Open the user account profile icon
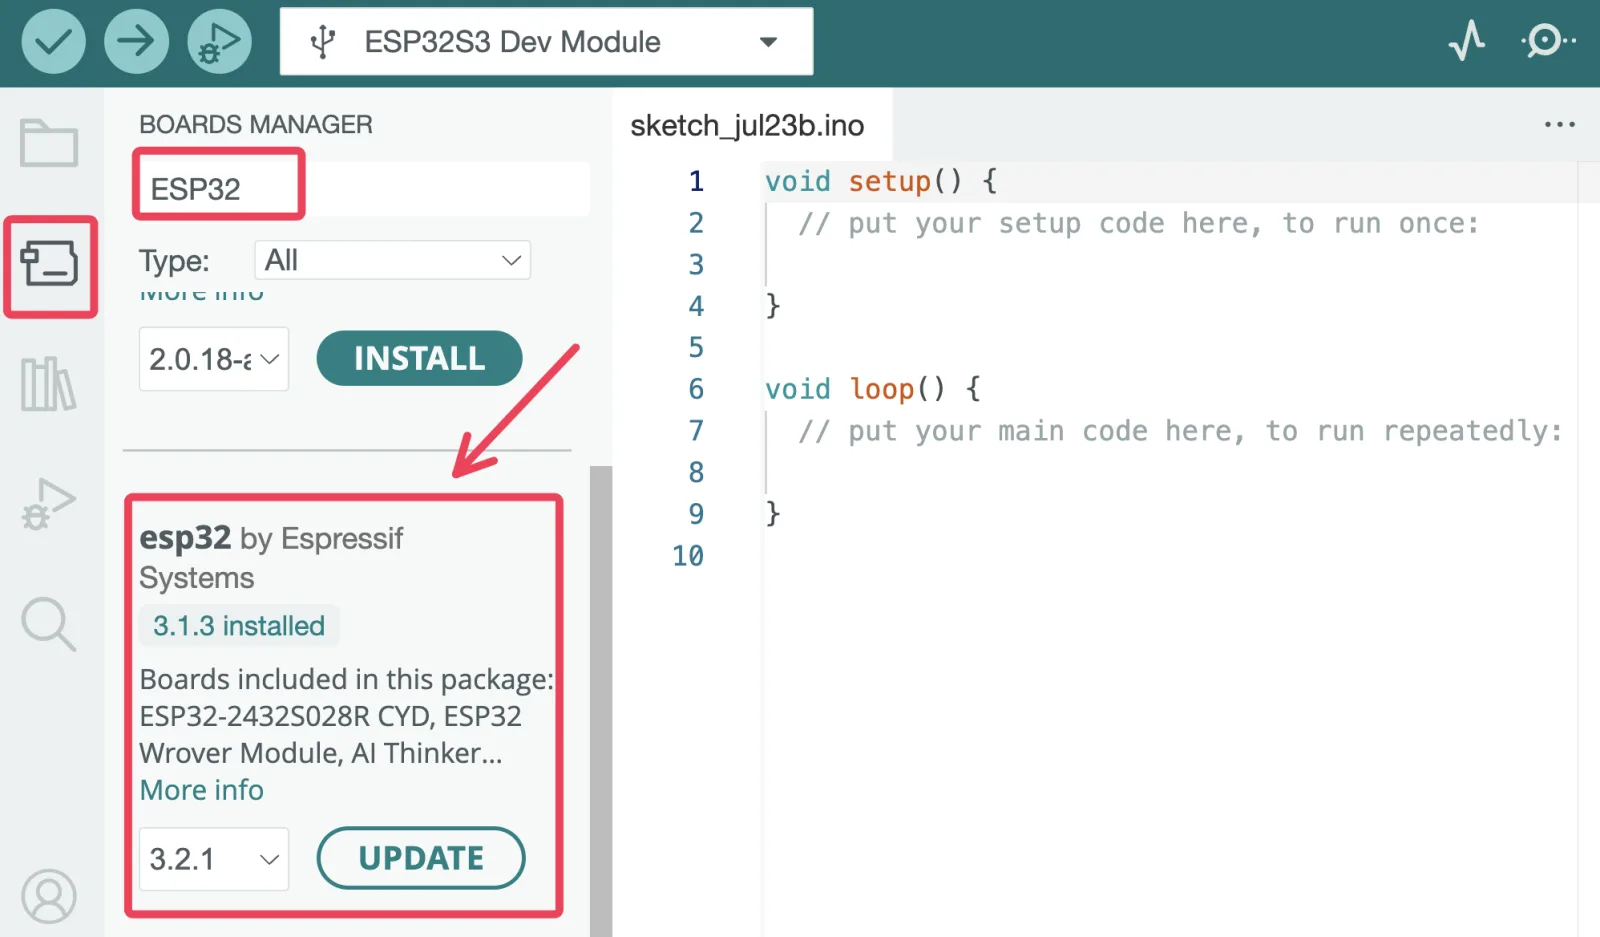 tap(48, 896)
